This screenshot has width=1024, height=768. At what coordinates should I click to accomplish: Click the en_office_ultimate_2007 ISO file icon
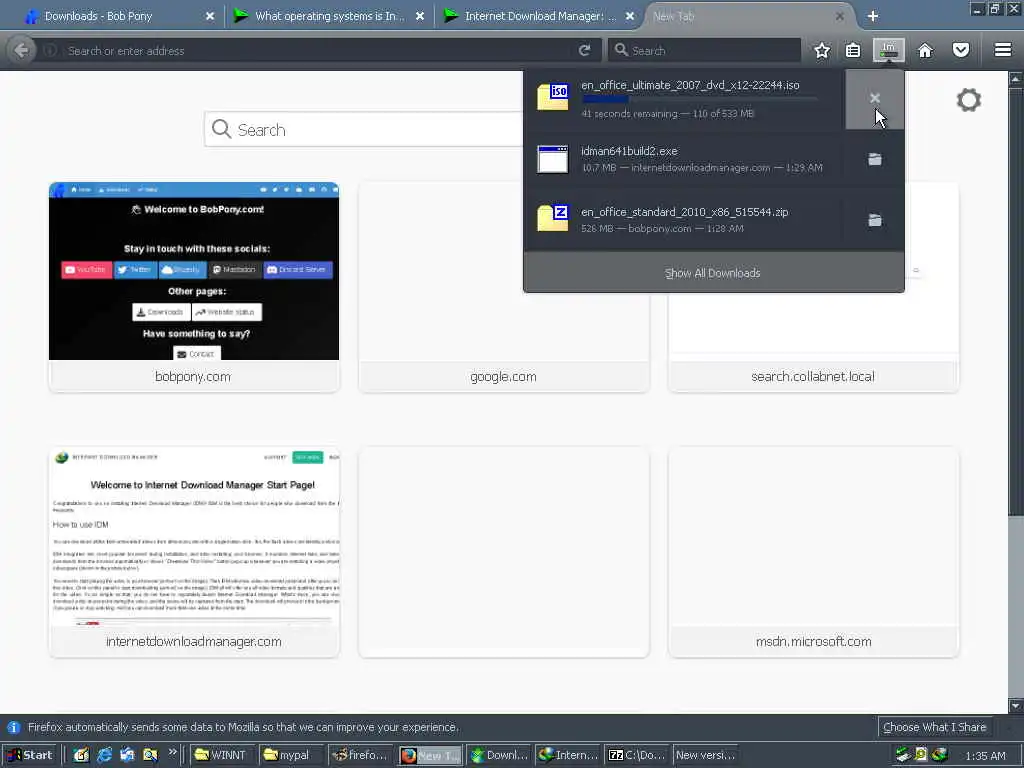tap(552, 97)
